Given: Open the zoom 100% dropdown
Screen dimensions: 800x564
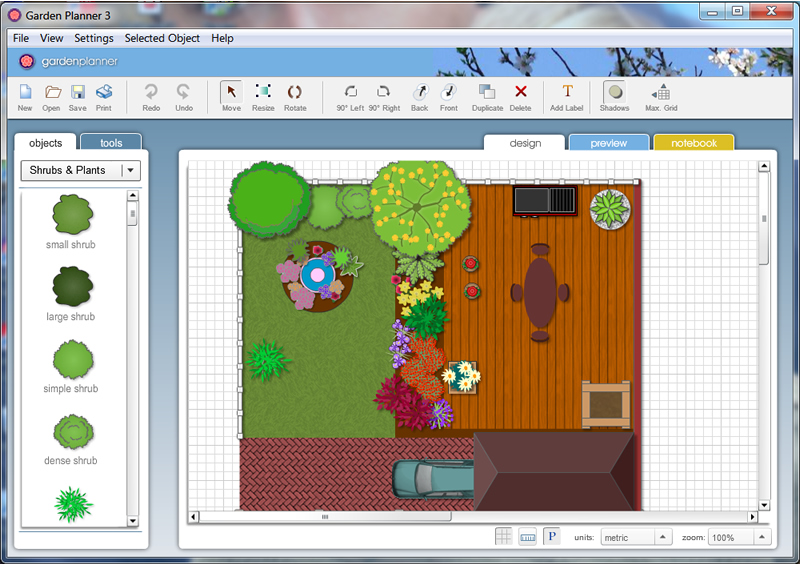Looking at the screenshot, I should pyautogui.click(x=739, y=537).
